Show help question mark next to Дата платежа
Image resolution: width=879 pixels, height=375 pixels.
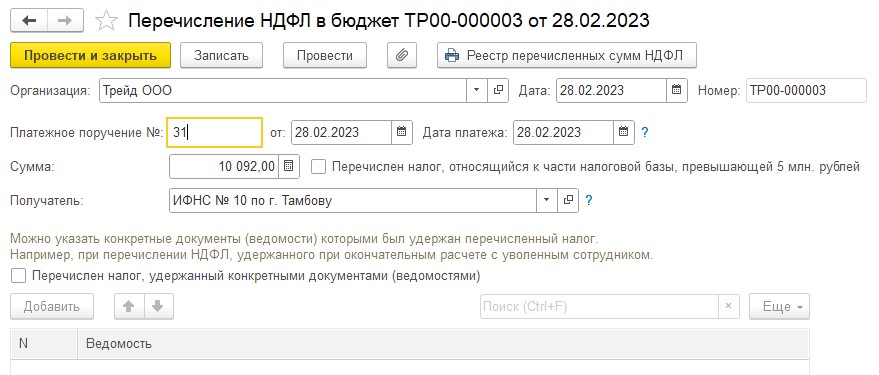645,133
